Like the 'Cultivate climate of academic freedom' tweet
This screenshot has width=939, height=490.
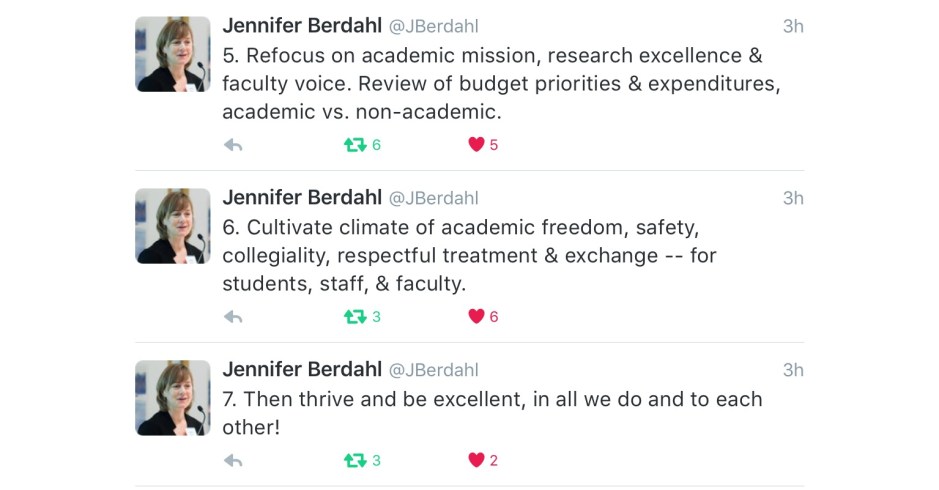pyautogui.click(x=477, y=317)
